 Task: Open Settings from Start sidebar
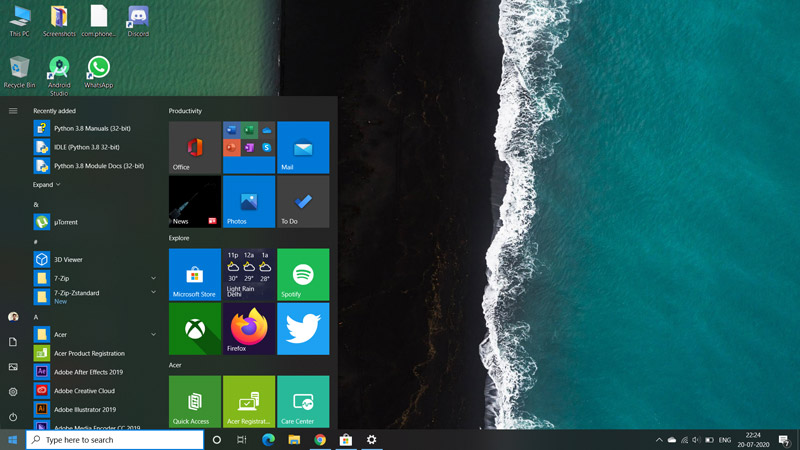coord(13,392)
